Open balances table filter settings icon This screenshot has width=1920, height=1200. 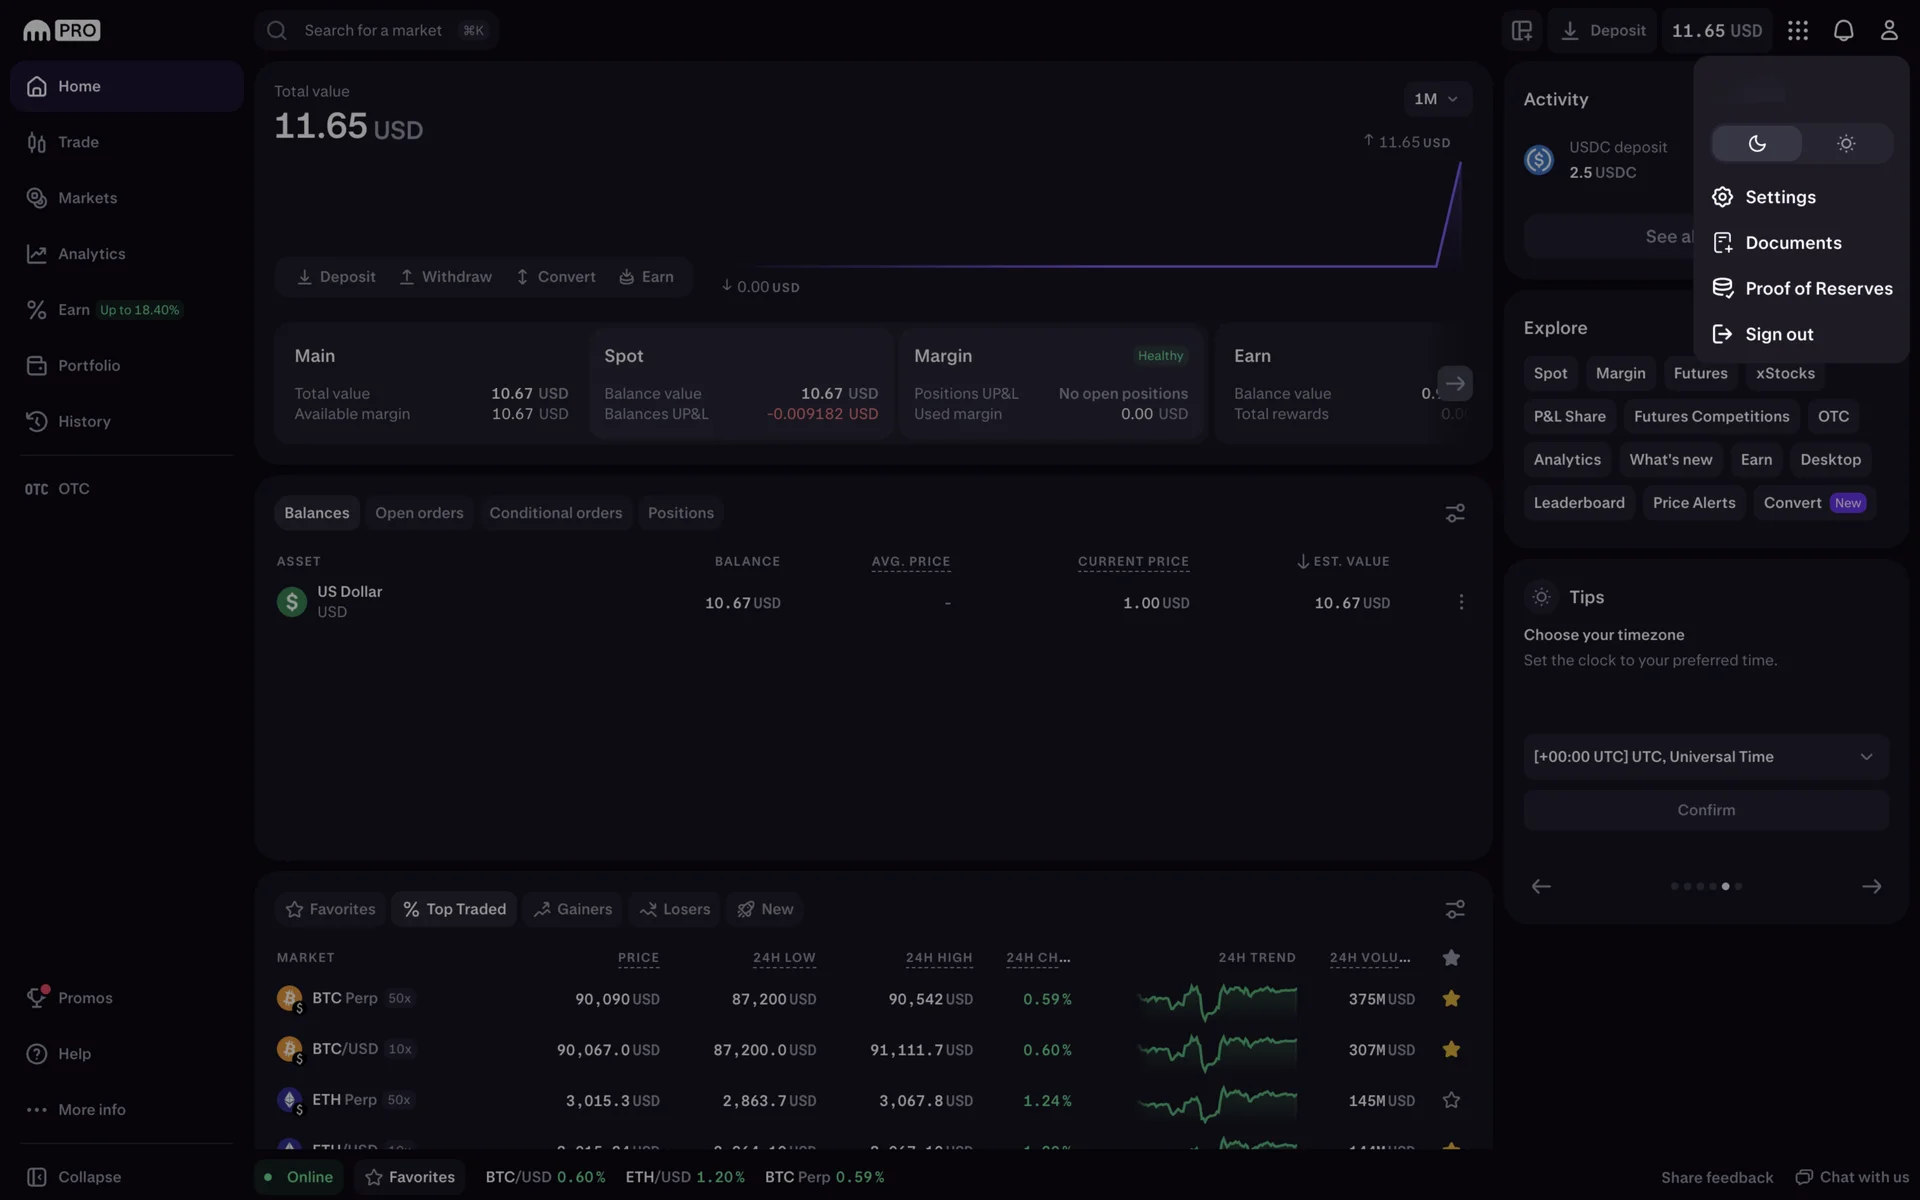click(x=1455, y=513)
